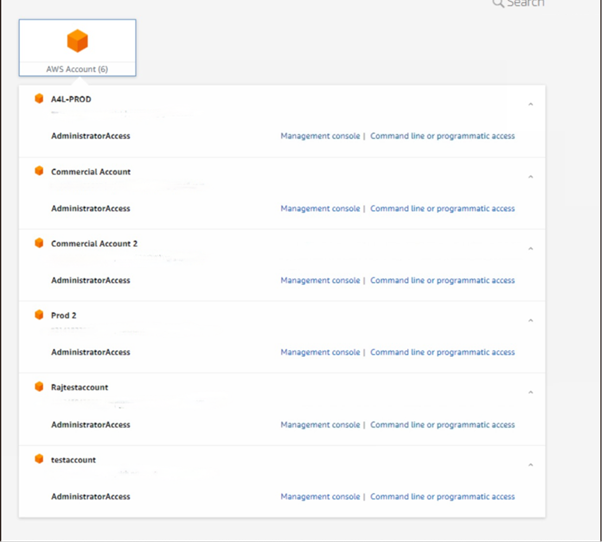Click AdministratorAccess under Commercial Account 2
This screenshot has width=602, height=542.
coord(91,280)
